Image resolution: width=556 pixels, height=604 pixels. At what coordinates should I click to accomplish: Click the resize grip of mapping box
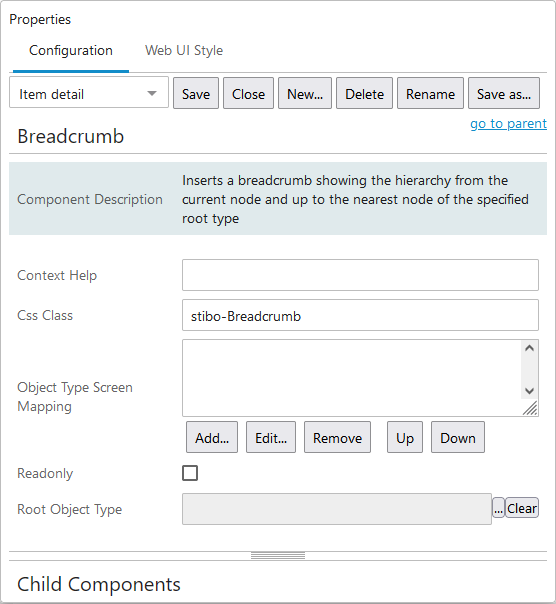pyautogui.click(x=530, y=408)
